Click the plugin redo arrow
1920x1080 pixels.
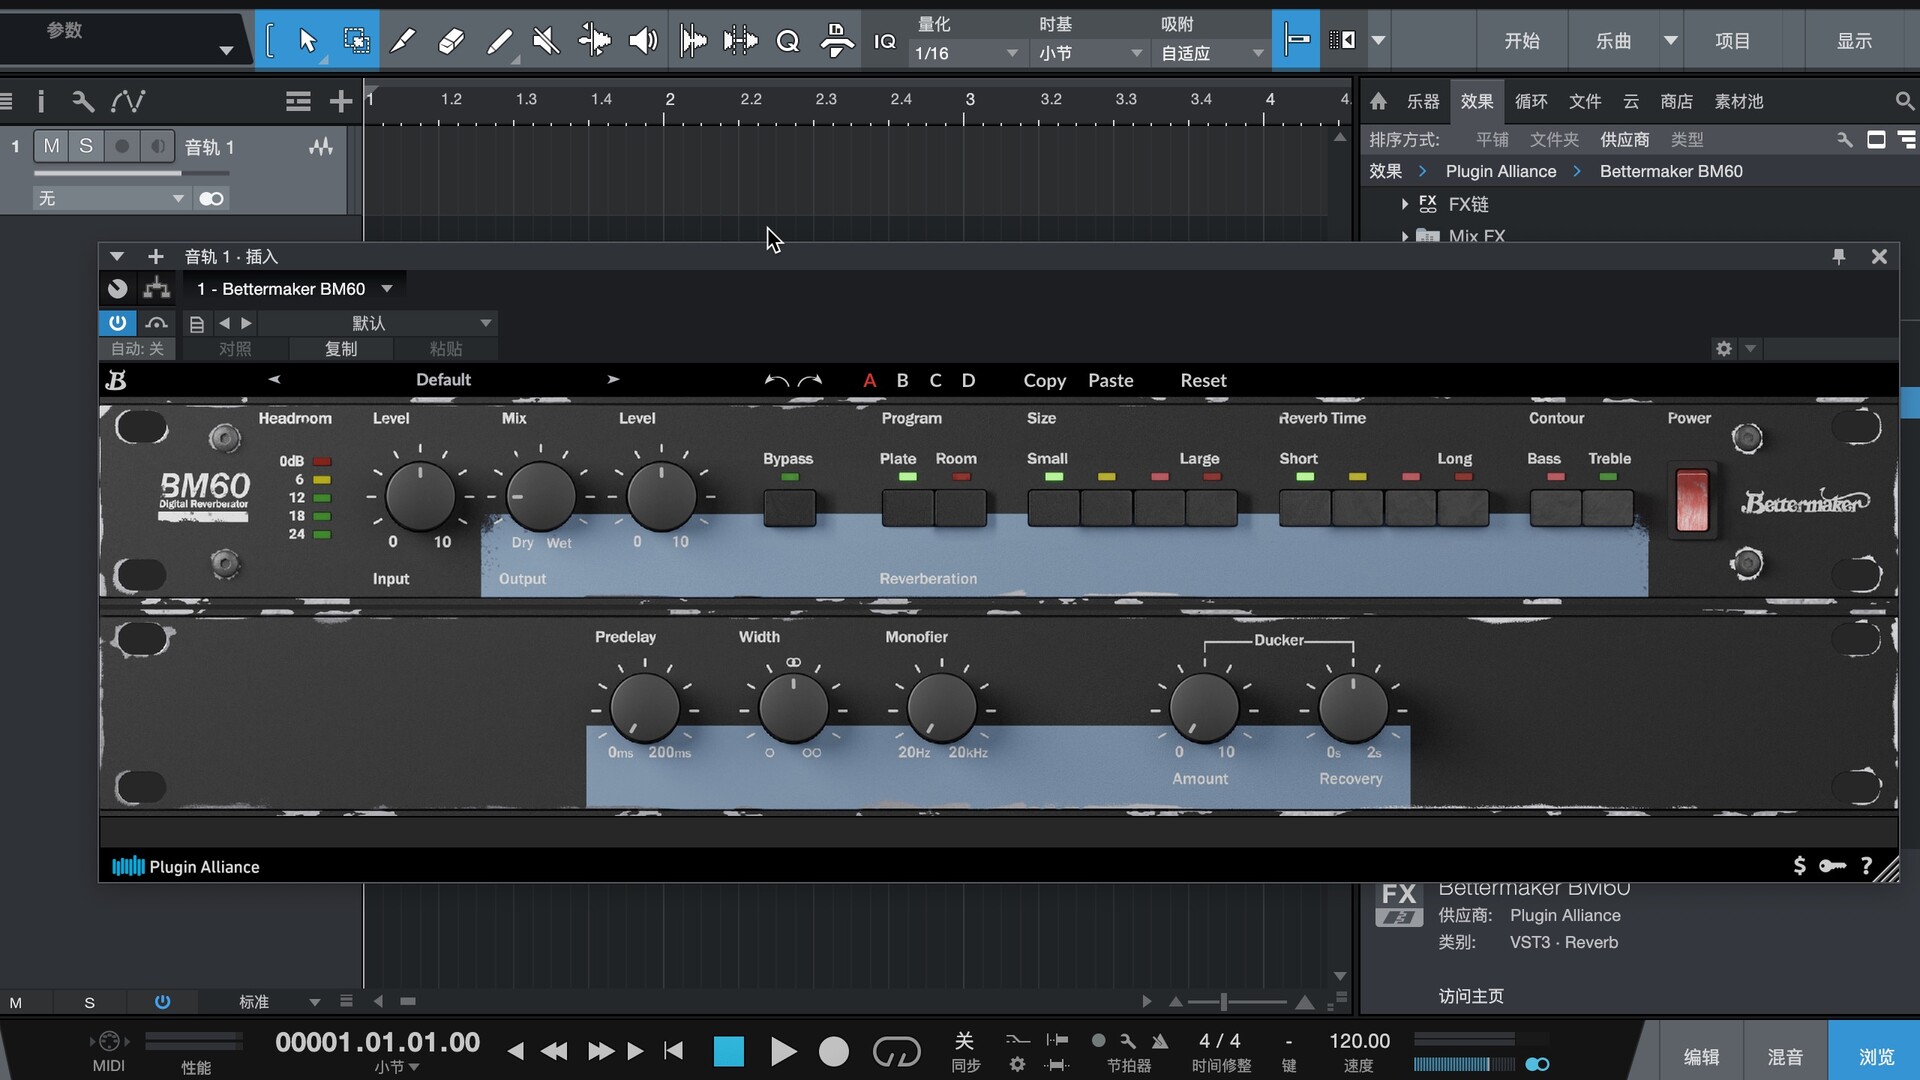[x=810, y=380]
